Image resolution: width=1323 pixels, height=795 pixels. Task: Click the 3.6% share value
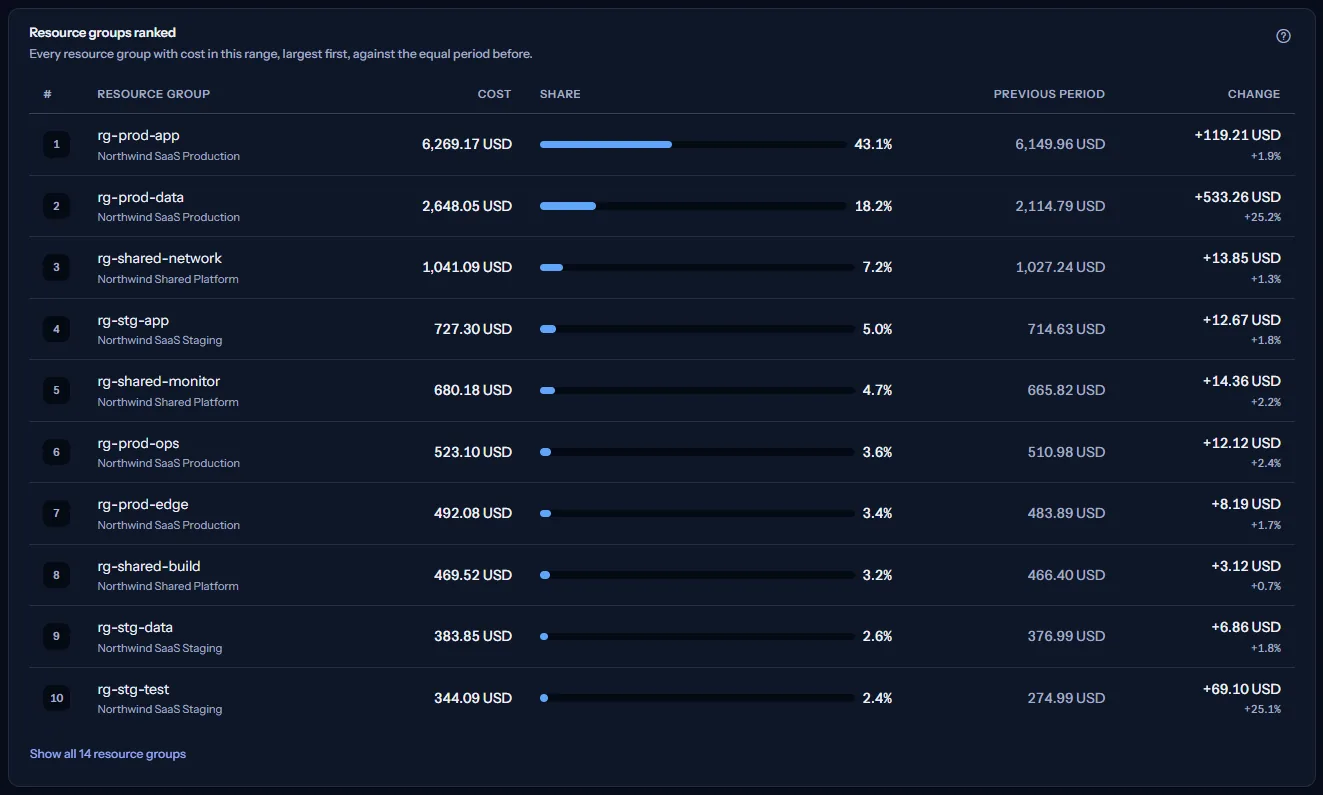[877, 453]
